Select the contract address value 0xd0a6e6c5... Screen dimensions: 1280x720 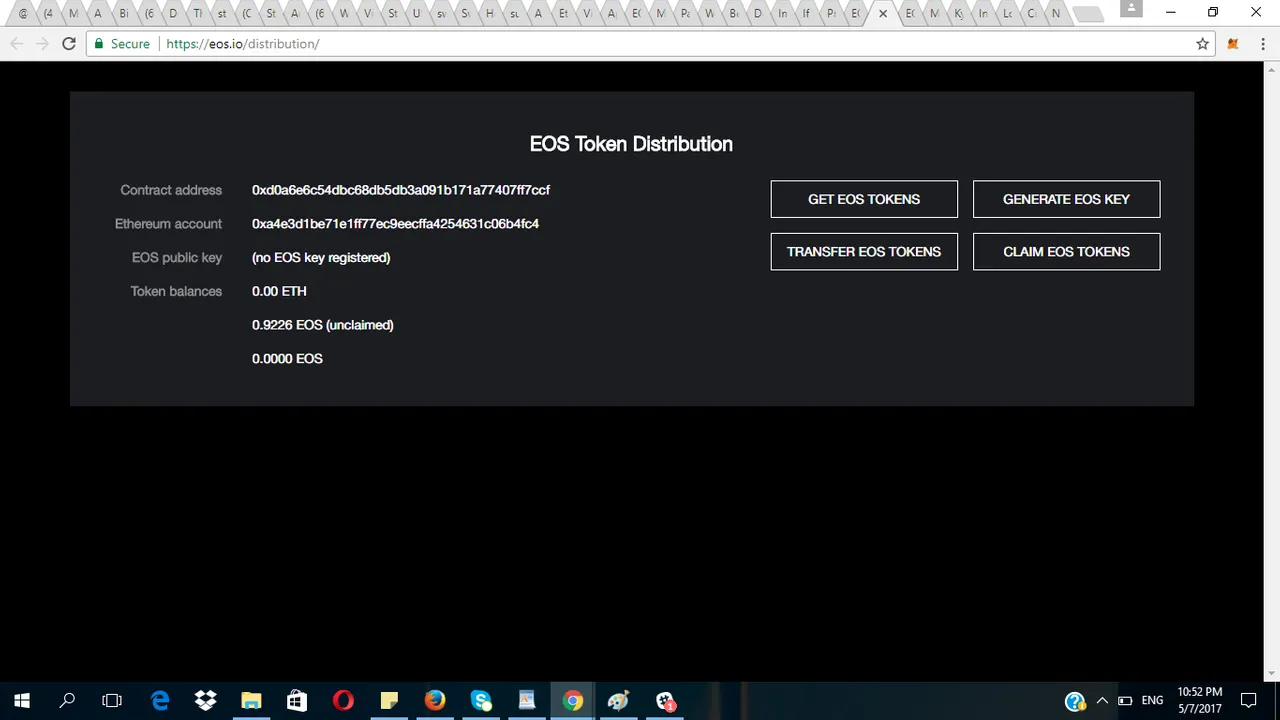tap(401, 190)
